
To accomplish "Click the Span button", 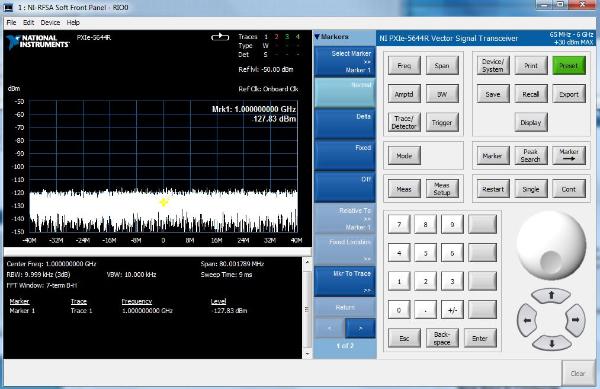I will tap(442, 66).
